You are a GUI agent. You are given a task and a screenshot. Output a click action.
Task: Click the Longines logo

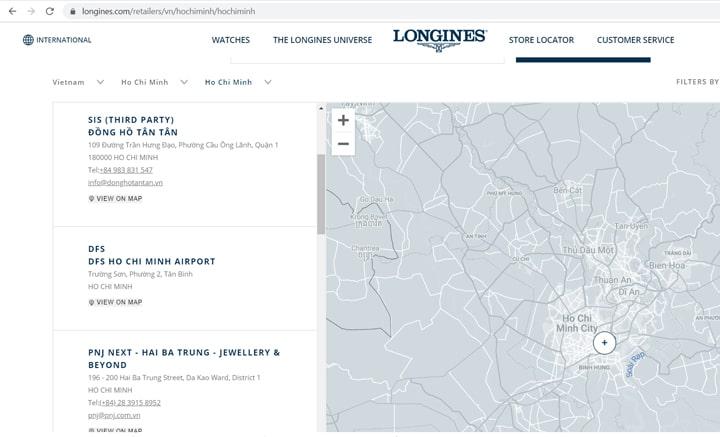coord(439,40)
